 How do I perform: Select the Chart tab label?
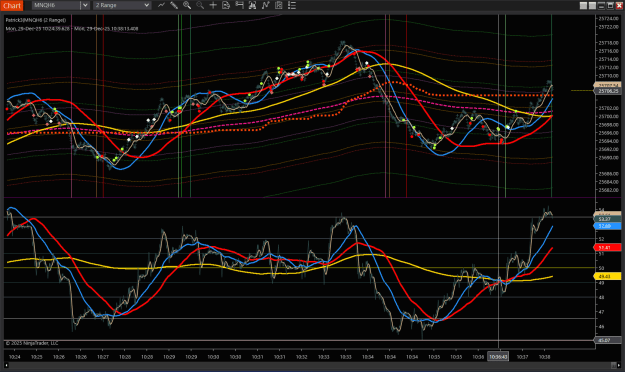point(12,6)
